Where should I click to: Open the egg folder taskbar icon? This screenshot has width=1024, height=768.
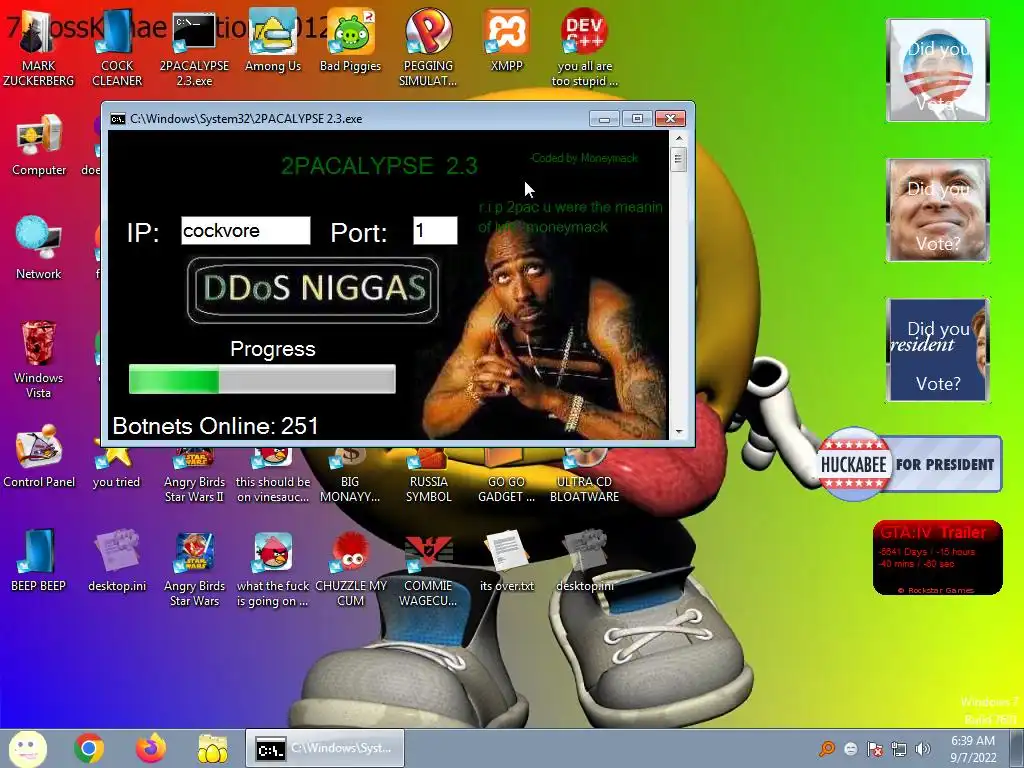[212, 748]
